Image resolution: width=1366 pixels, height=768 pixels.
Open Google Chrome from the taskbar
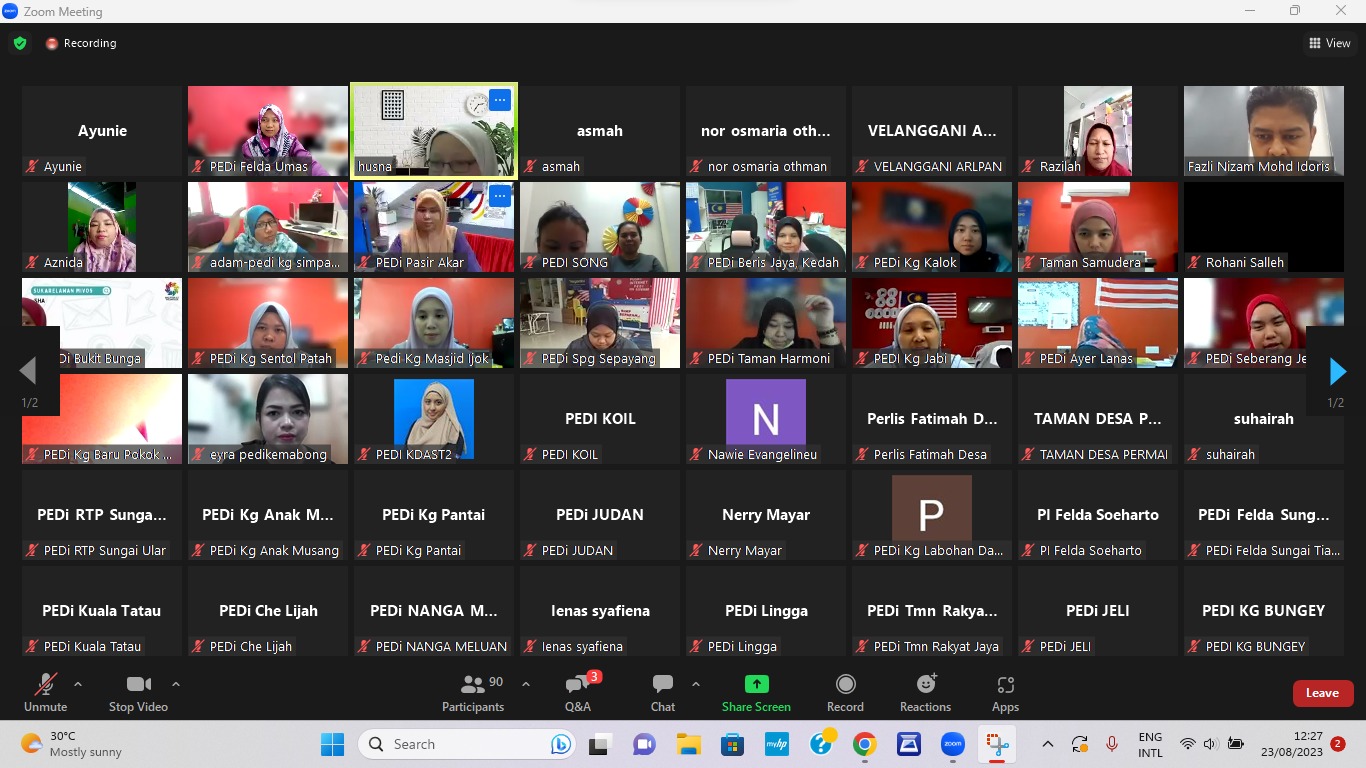[865, 744]
